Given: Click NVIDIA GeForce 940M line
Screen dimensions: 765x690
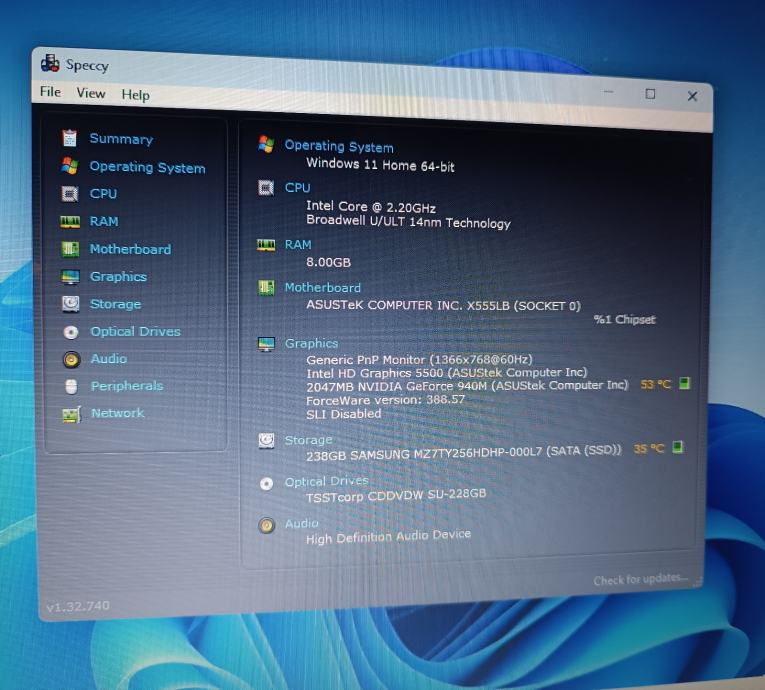Looking at the screenshot, I should click(x=467, y=386).
